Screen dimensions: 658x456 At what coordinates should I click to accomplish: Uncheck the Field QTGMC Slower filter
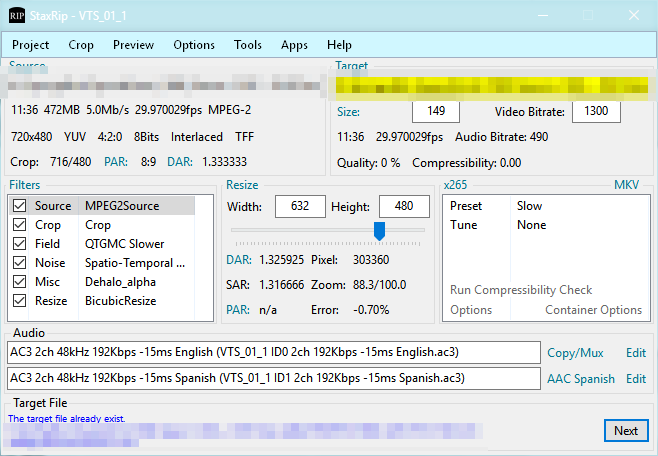pos(20,244)
